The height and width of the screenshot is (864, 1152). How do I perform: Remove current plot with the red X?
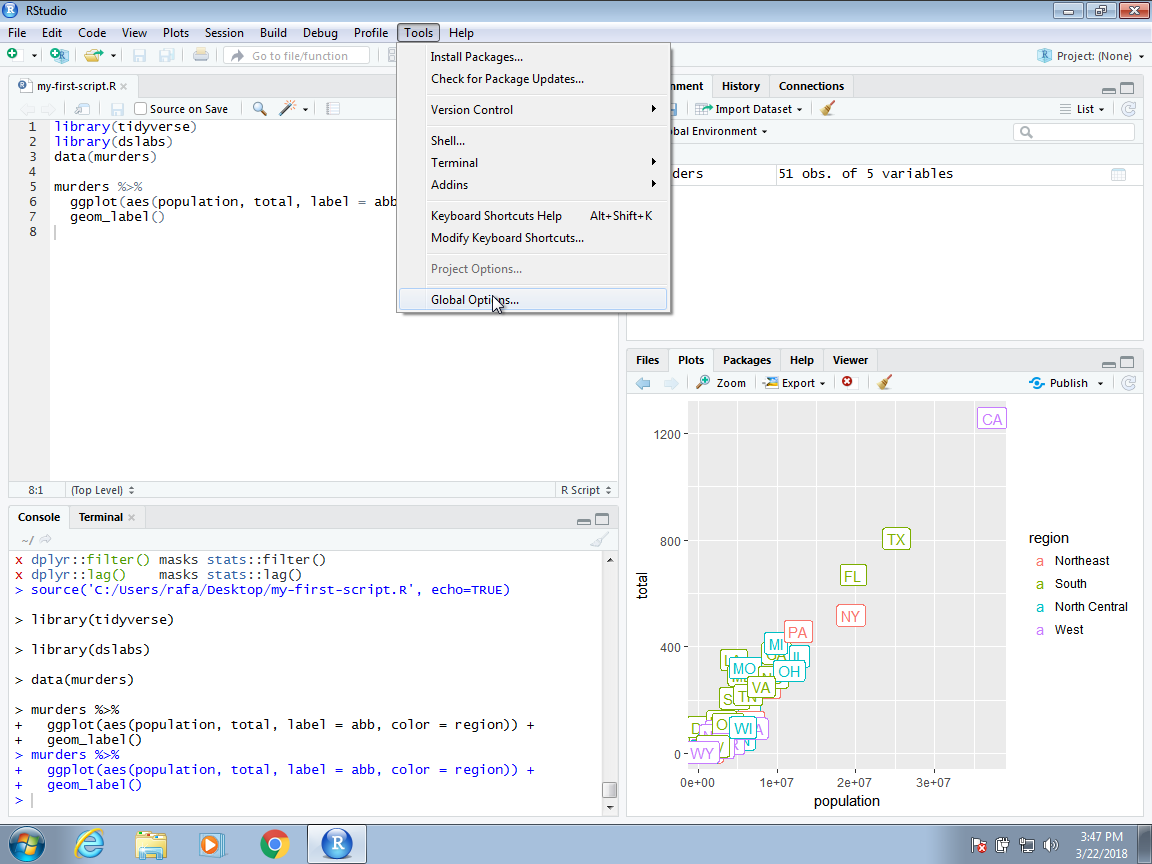click(846, 382)
